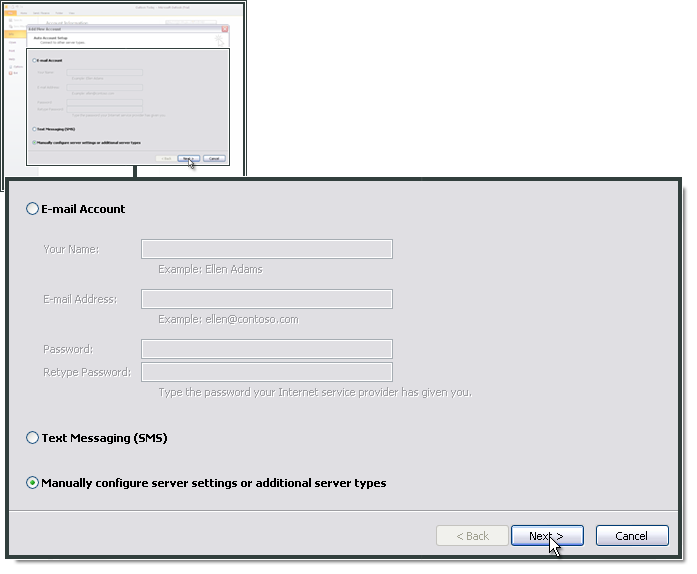Click the Your Name field in enlarged dialog
Viewport: 697px width, 574px height.
(267, 249)
